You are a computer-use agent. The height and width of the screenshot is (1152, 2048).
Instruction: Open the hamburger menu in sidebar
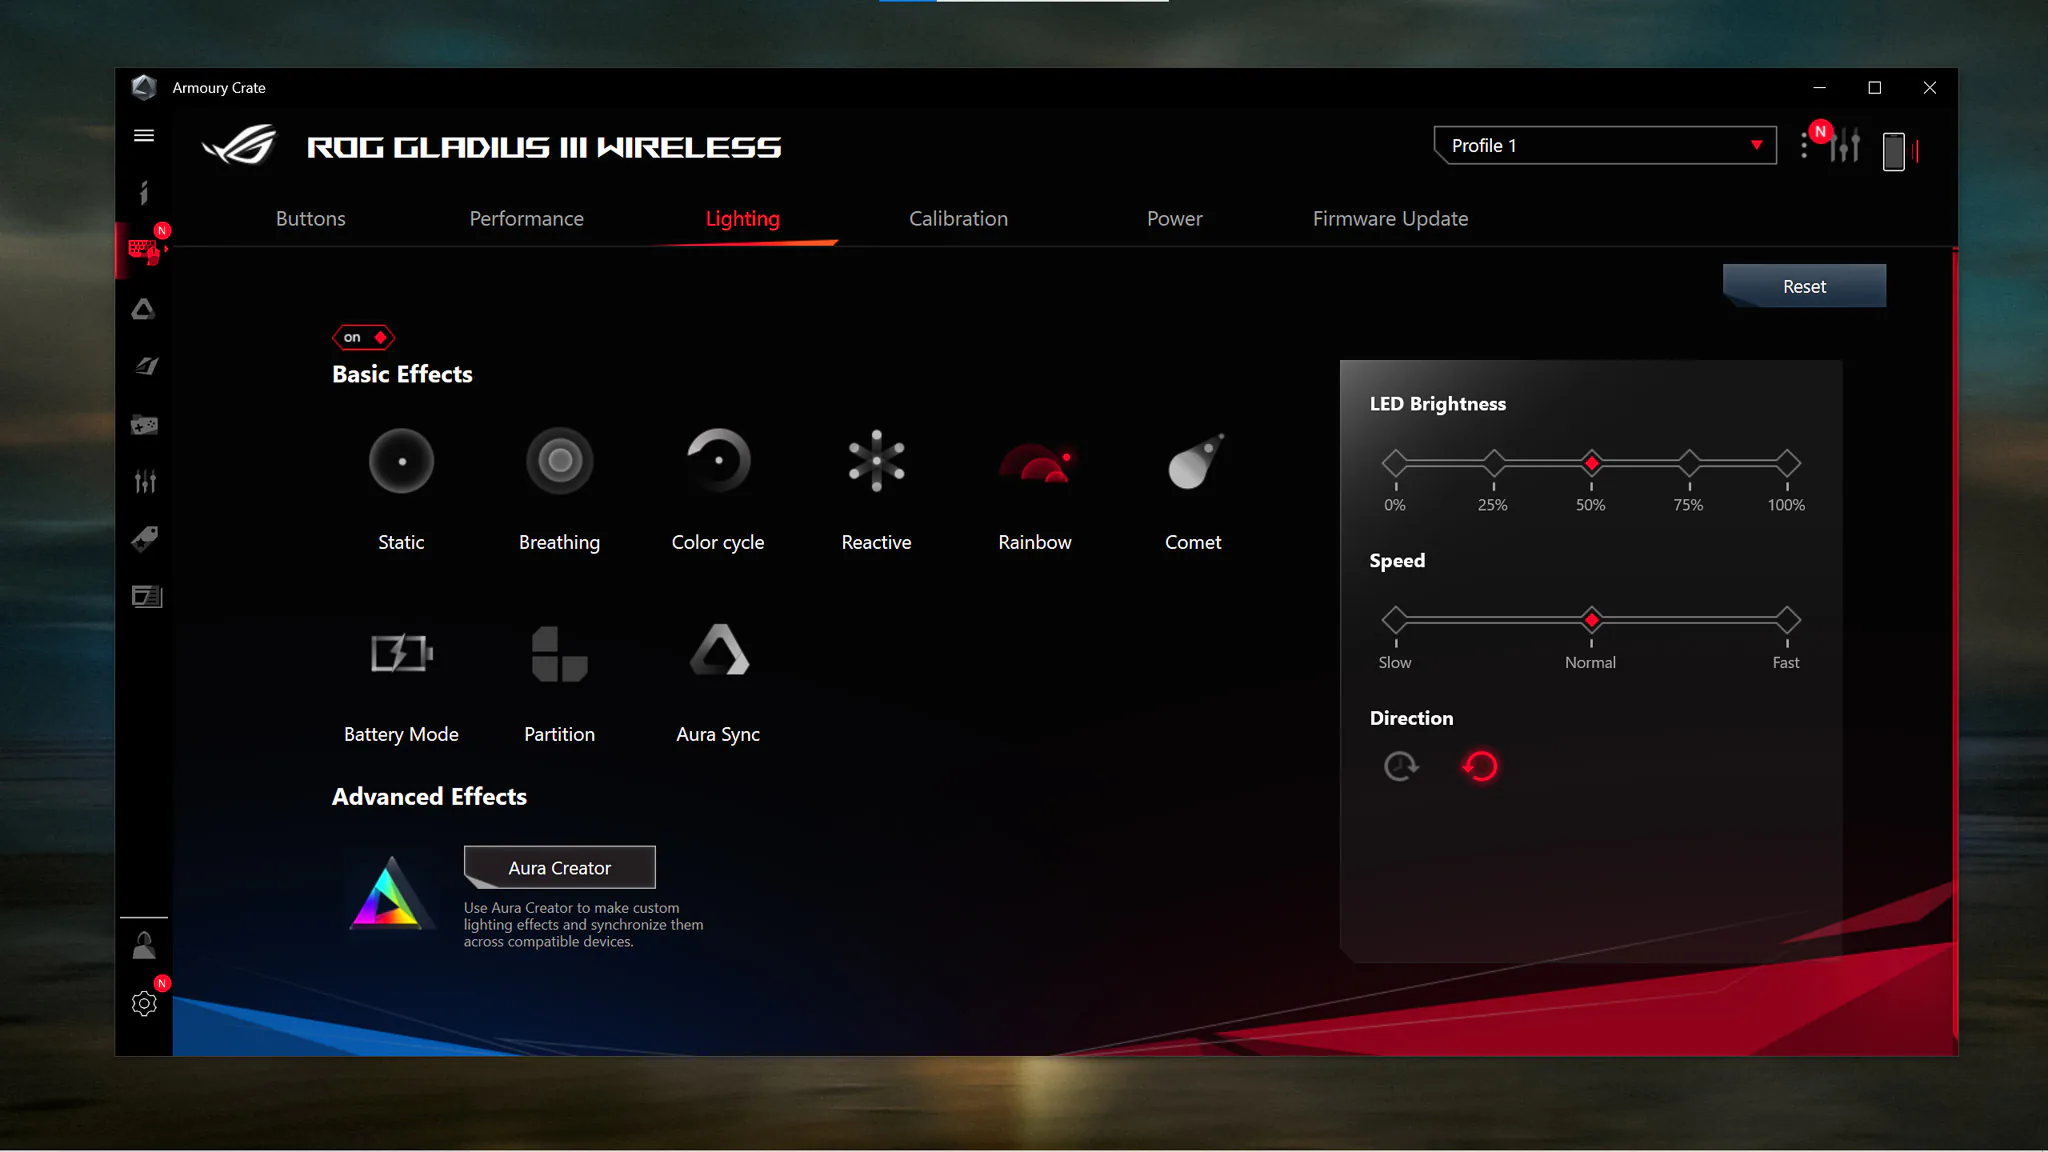144,135
